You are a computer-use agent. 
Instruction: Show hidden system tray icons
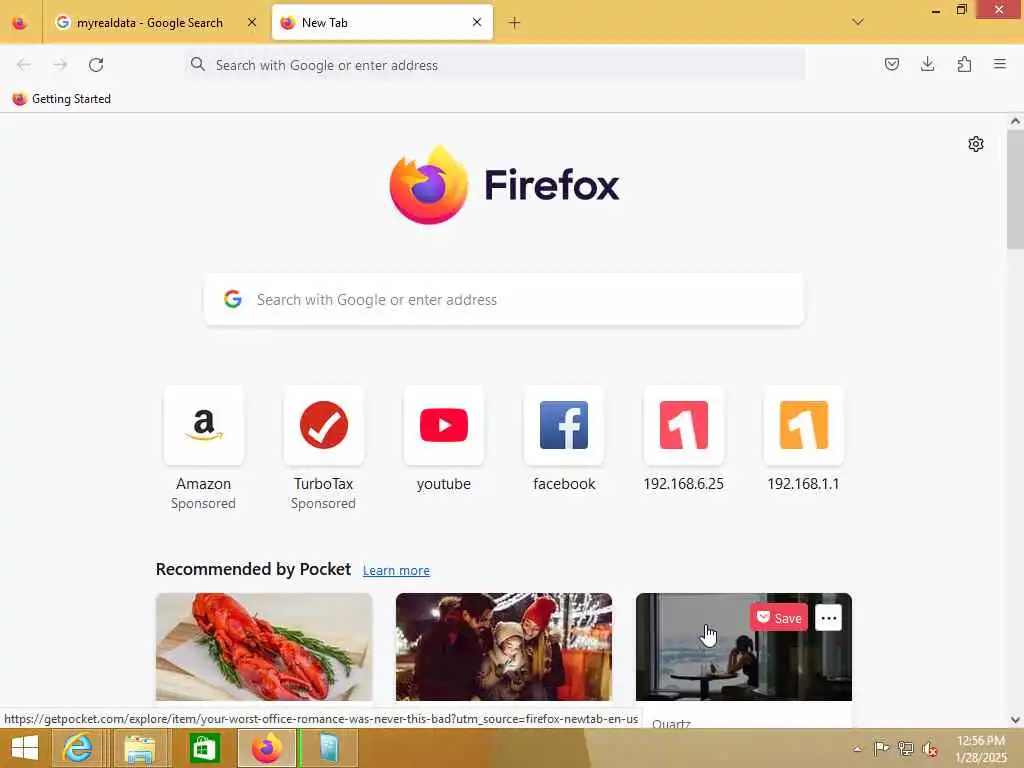[x=857, y=749]
